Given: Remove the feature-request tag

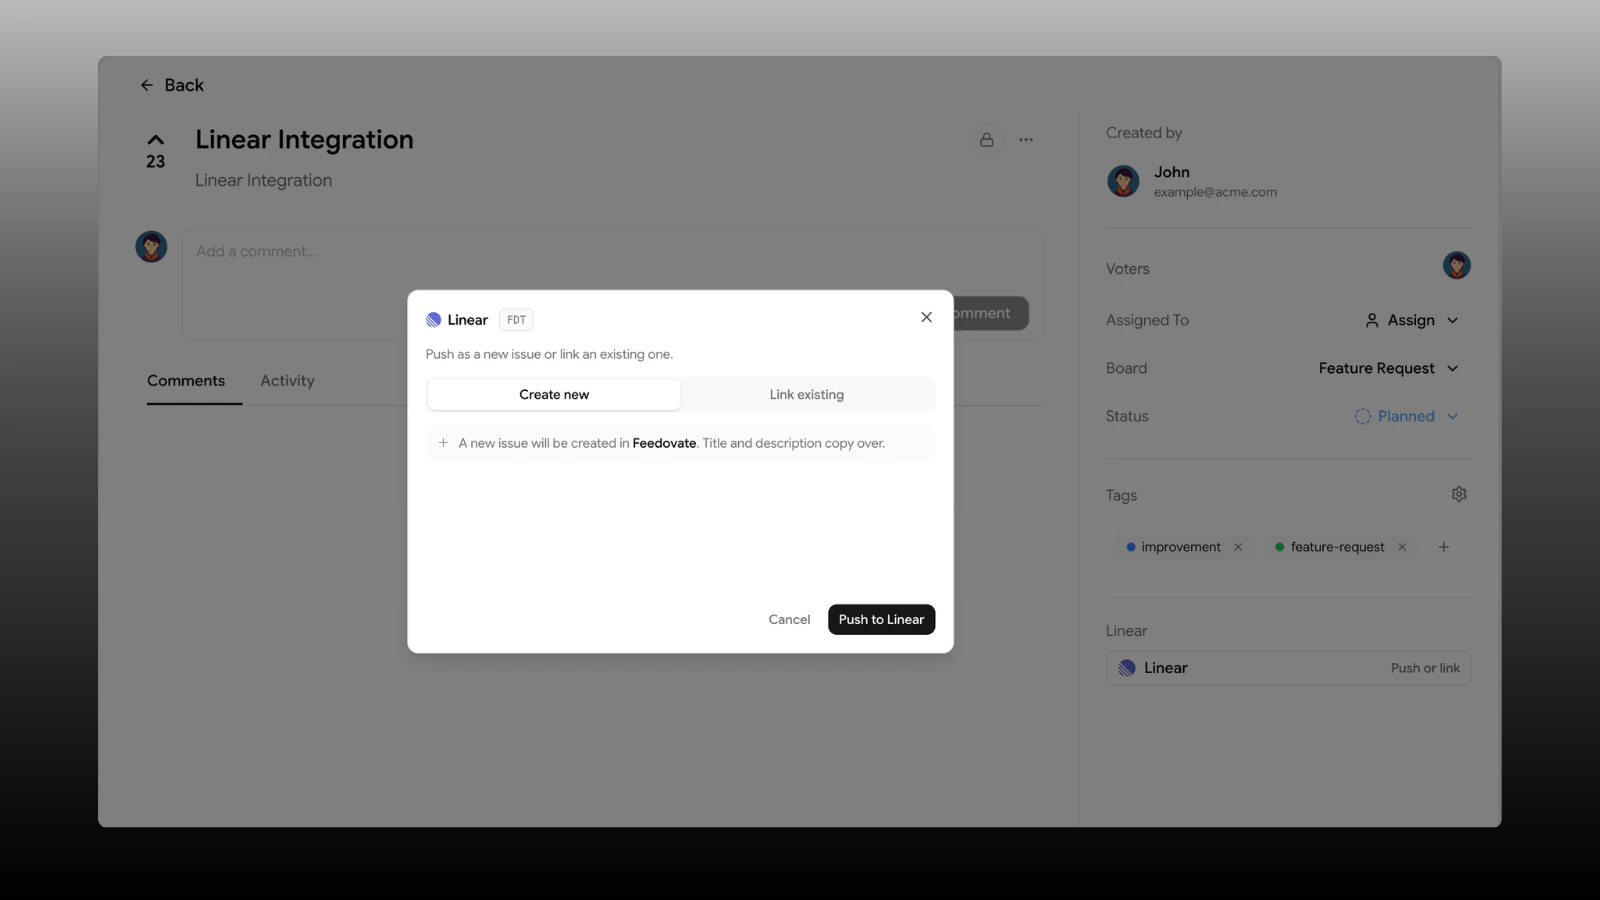Looking at the screenshot, I should tap(1402, 547).
